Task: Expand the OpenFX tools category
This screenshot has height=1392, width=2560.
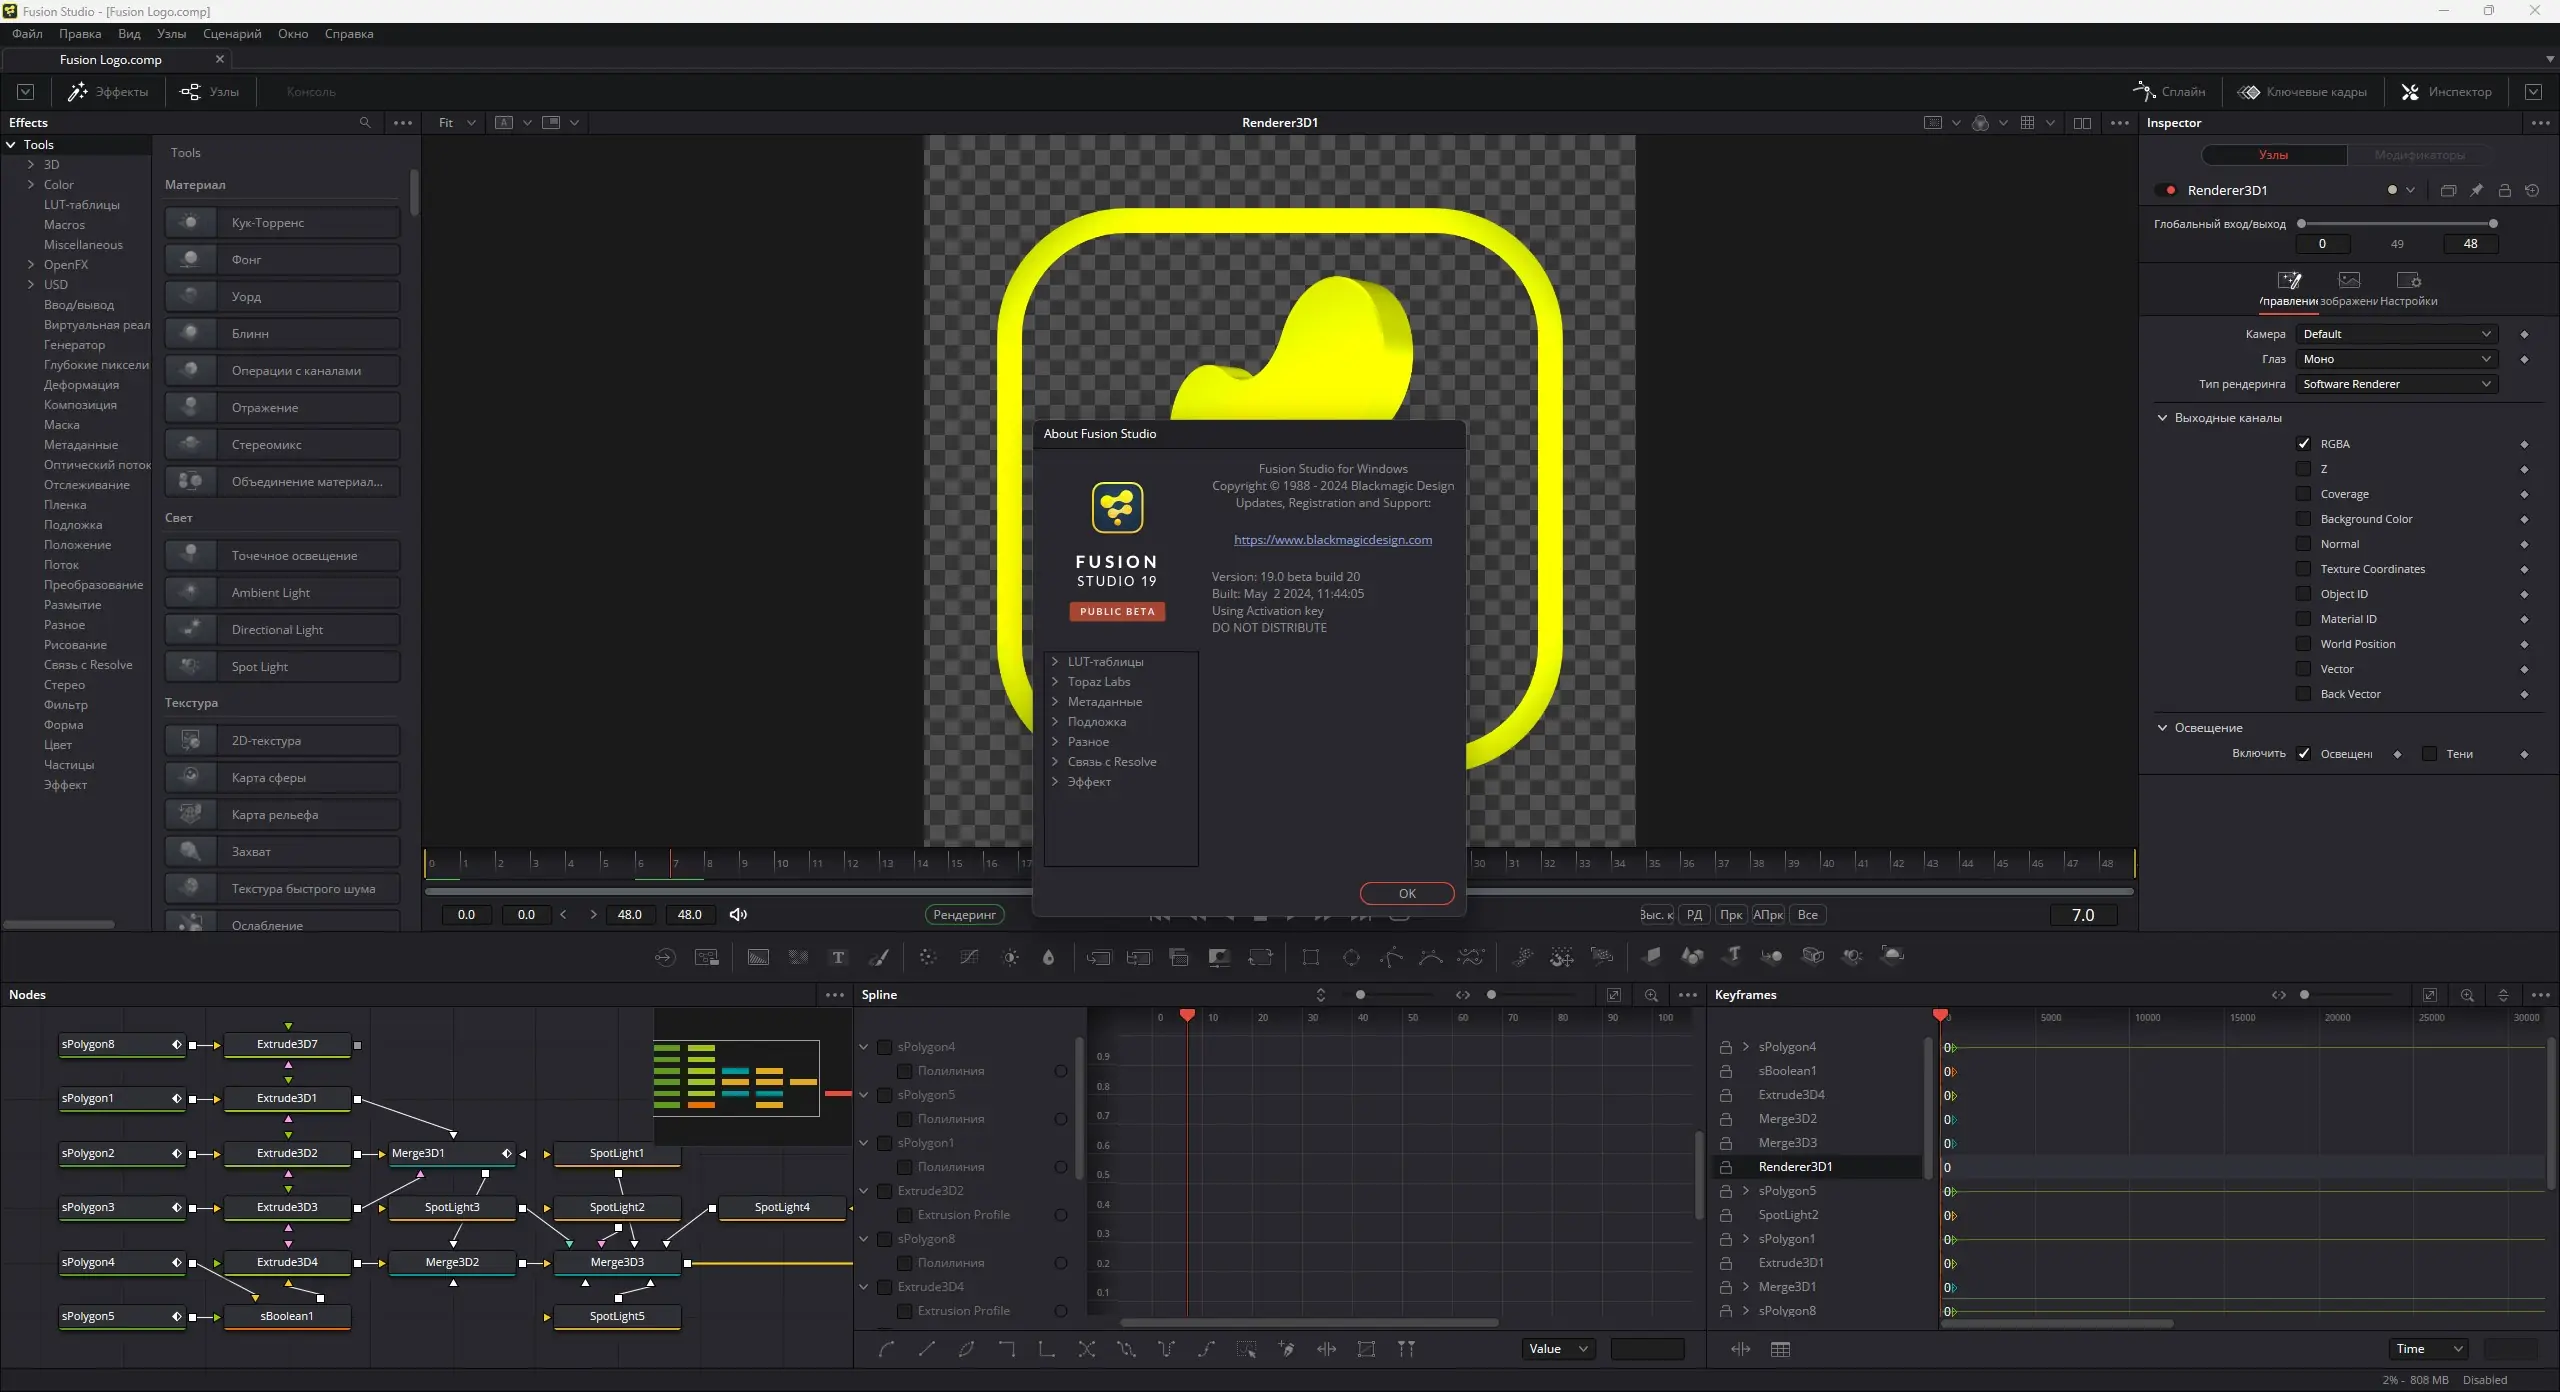Action: 31,265
